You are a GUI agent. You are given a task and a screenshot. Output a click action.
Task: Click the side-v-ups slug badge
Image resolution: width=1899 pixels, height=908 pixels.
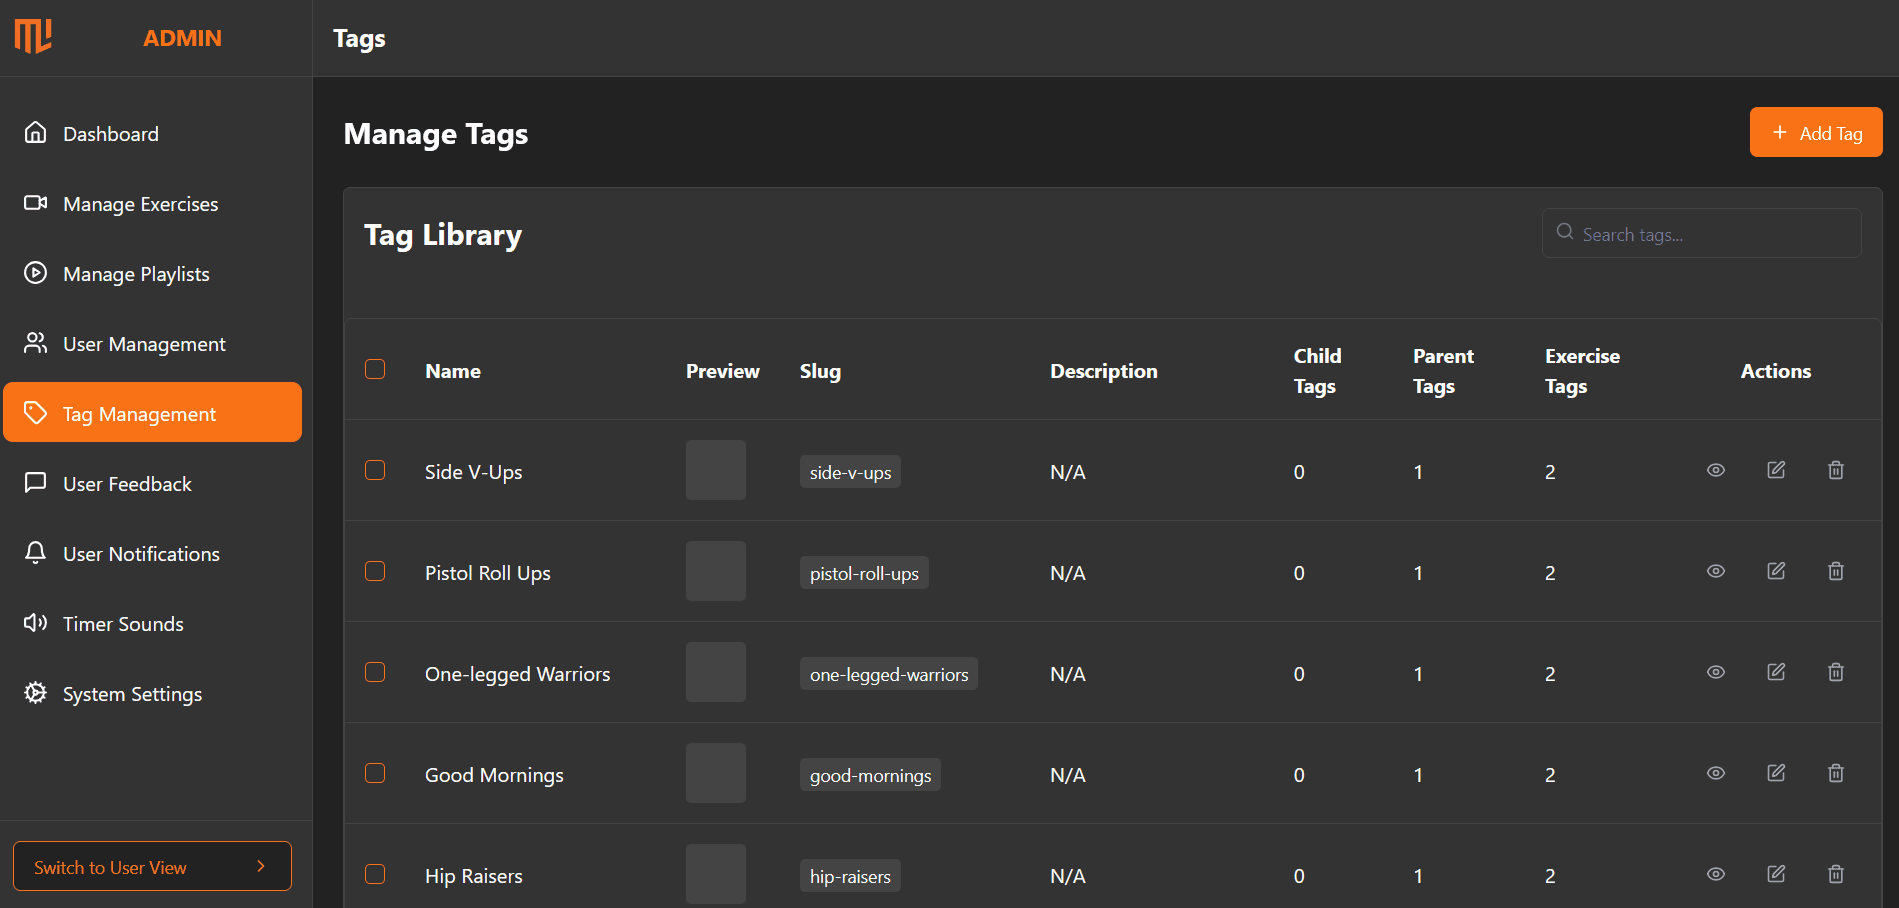(850, 472)
